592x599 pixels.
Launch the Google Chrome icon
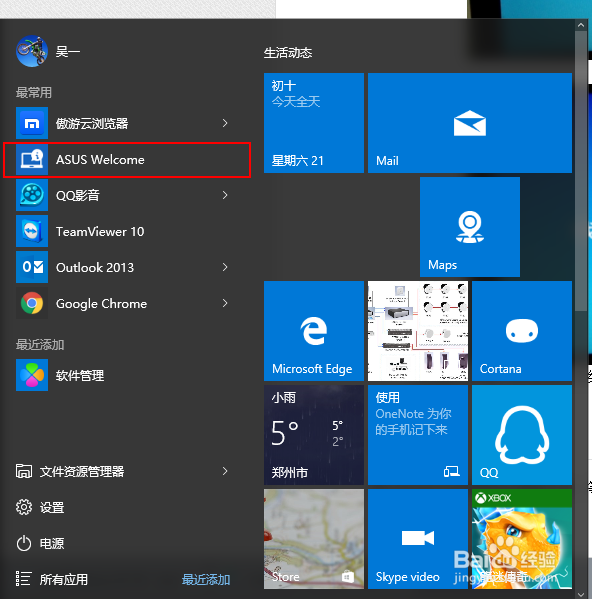[x=32, y=303]
